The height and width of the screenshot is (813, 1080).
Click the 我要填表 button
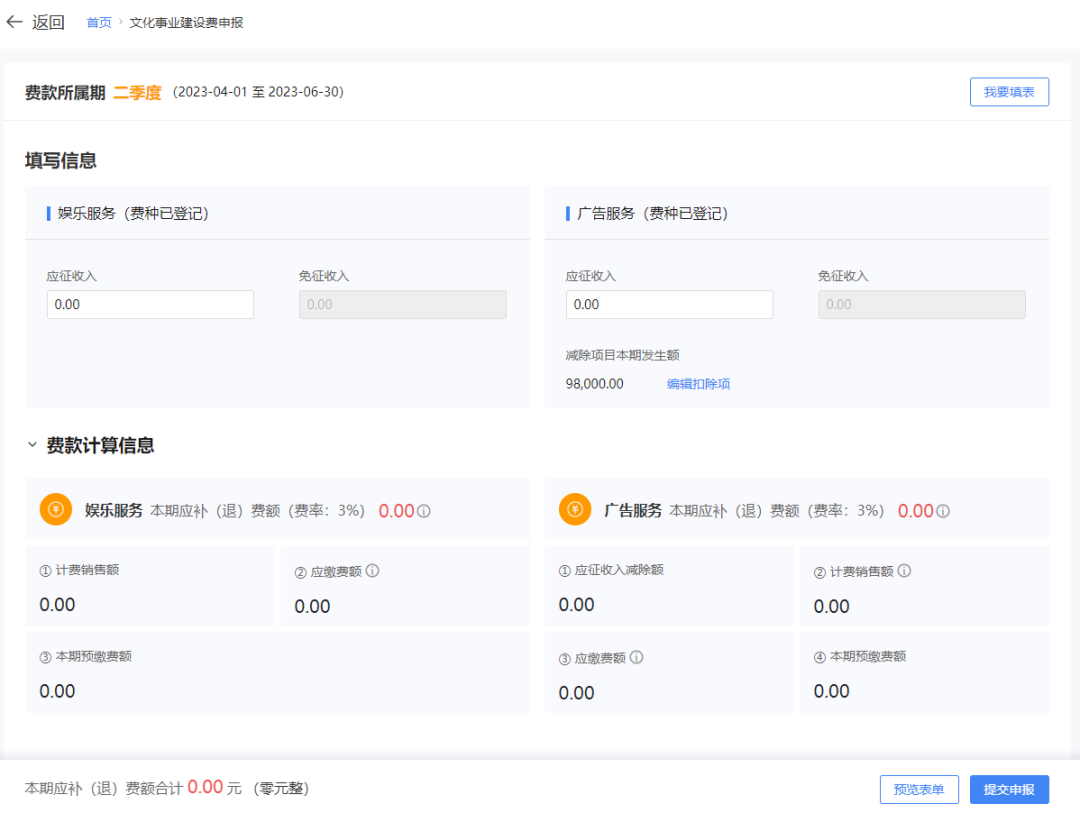click(1009, 91)
